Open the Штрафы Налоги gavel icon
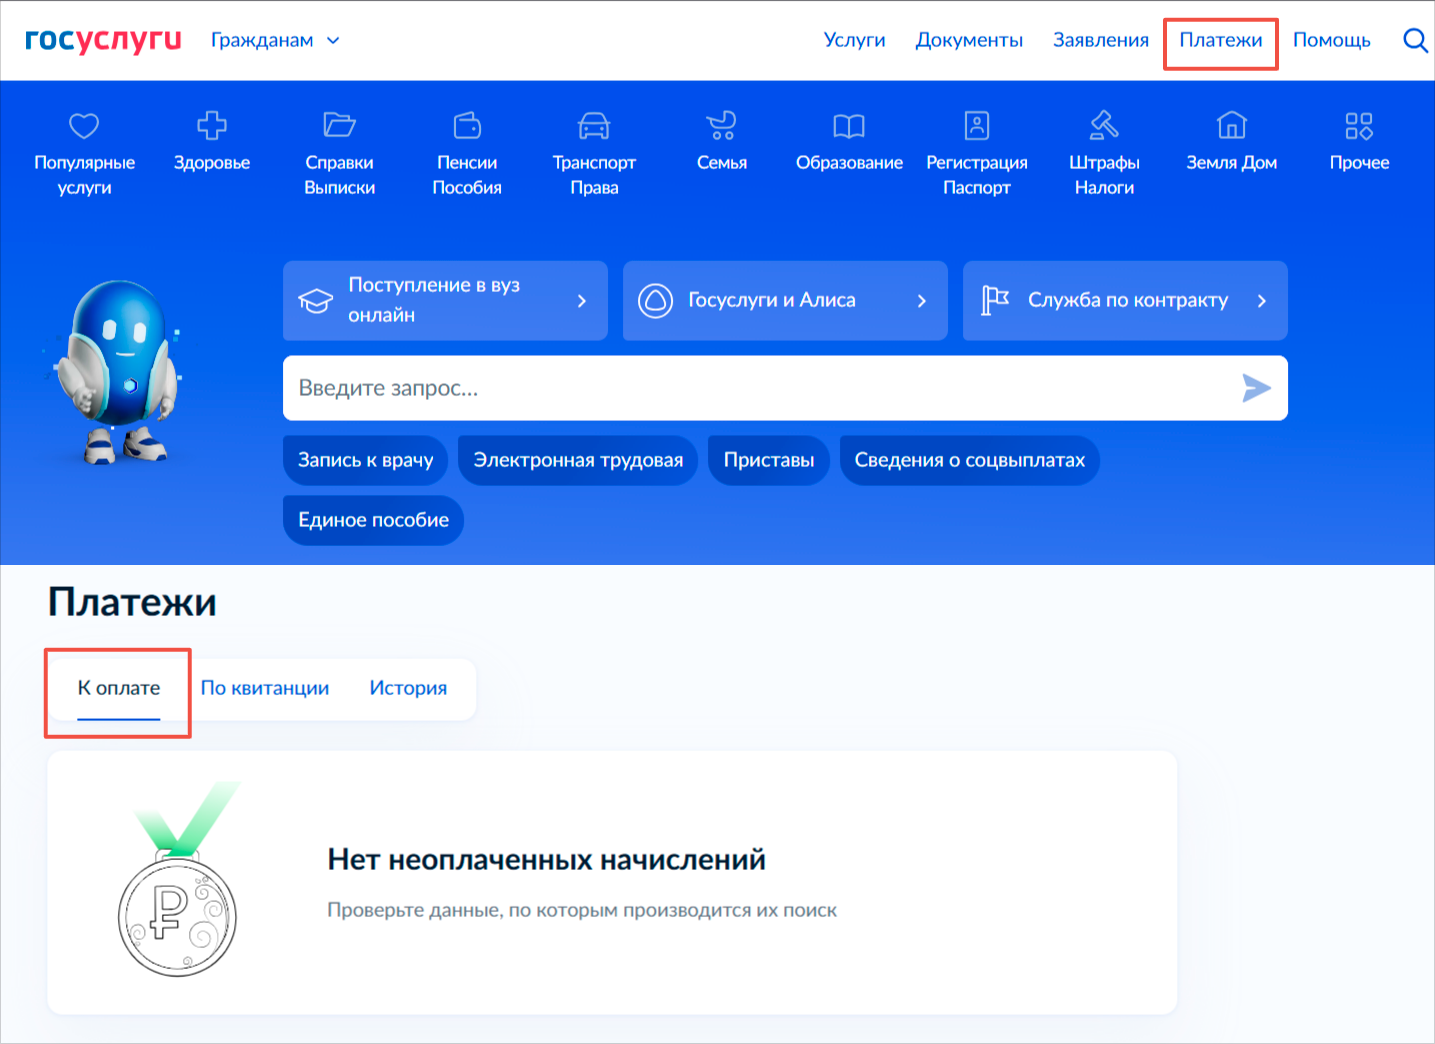This screenshot has width=1435, height=1044. click(x=1104, y=126)
